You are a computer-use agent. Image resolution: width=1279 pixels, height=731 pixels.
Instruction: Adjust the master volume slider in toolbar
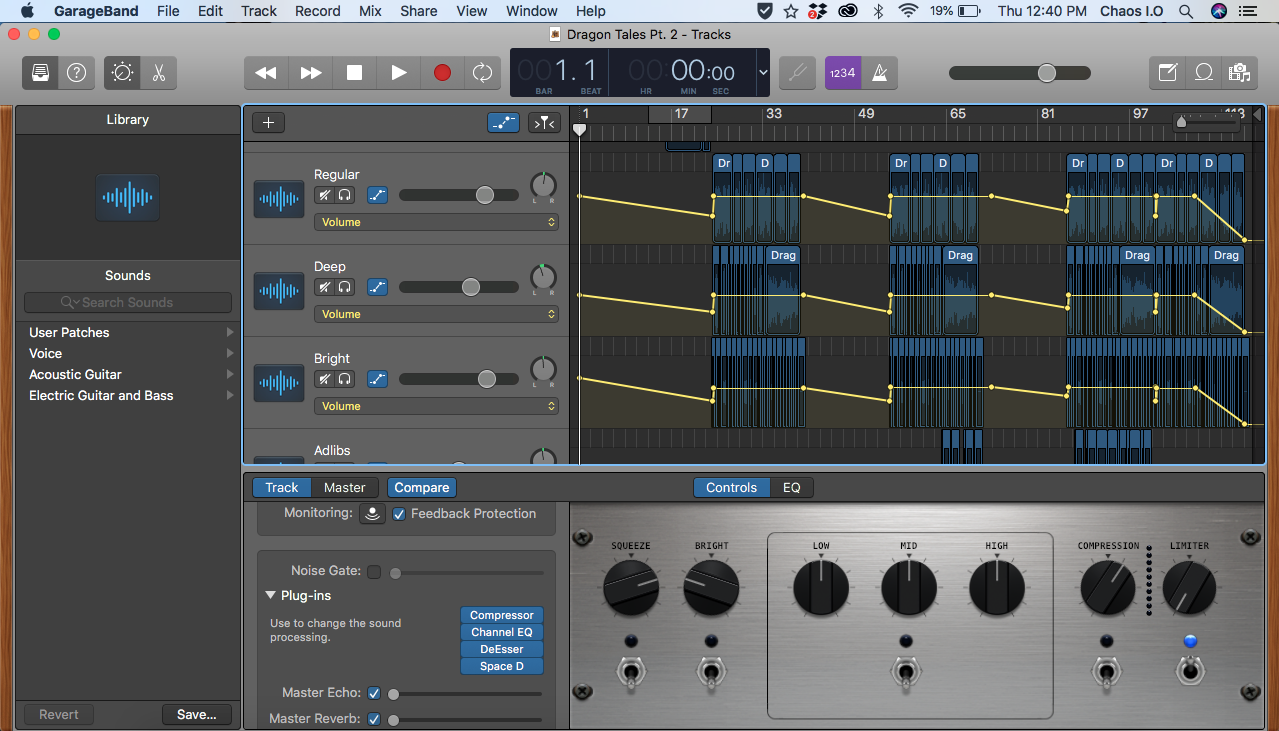point(1019,73)
